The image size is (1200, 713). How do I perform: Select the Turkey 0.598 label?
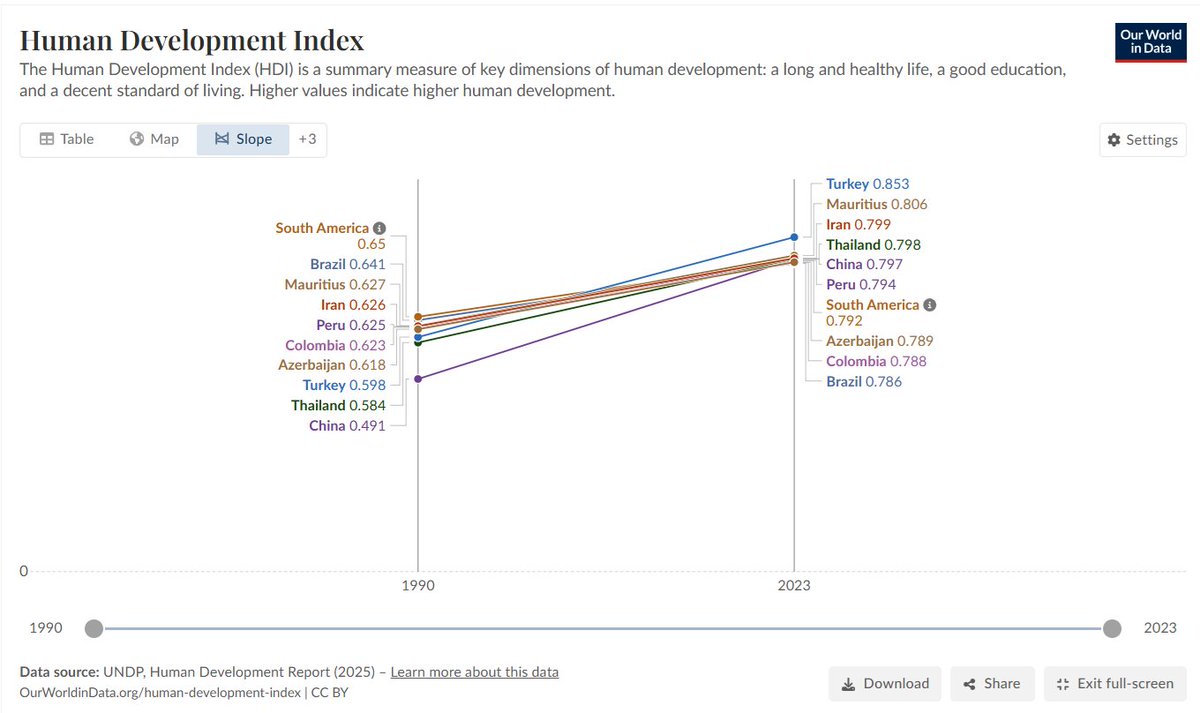pyautogui.click(x=345, y=385)
